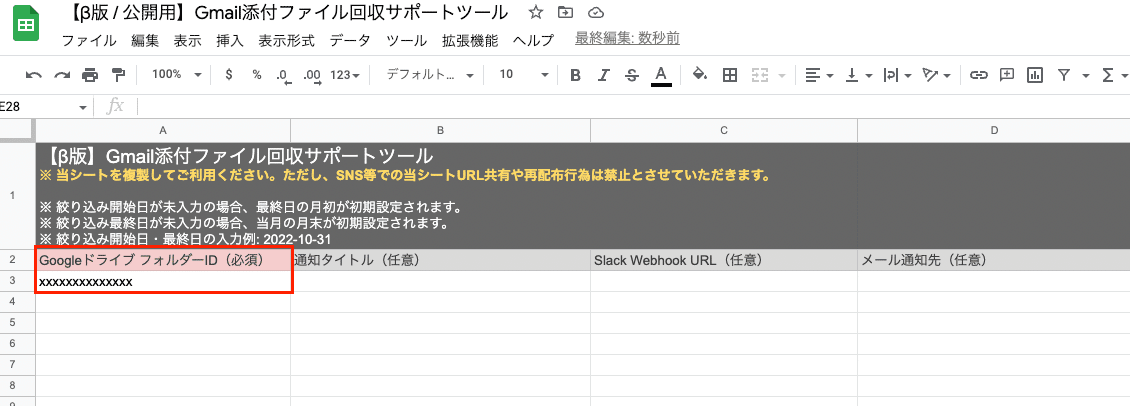
Task: Format as percent
Action: pos(257,74)
